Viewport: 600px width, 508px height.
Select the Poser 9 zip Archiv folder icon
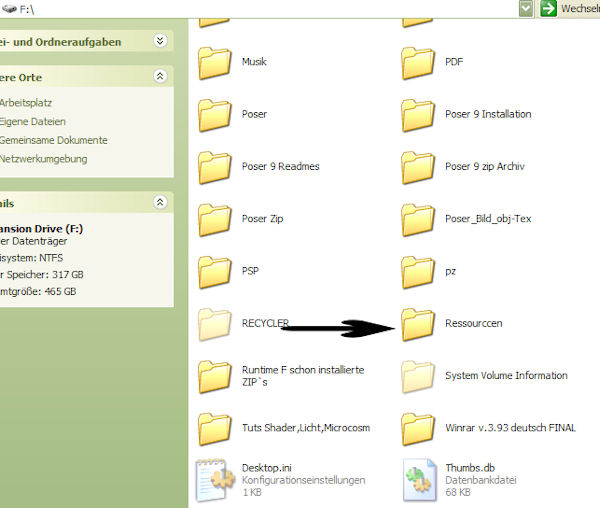418,168
